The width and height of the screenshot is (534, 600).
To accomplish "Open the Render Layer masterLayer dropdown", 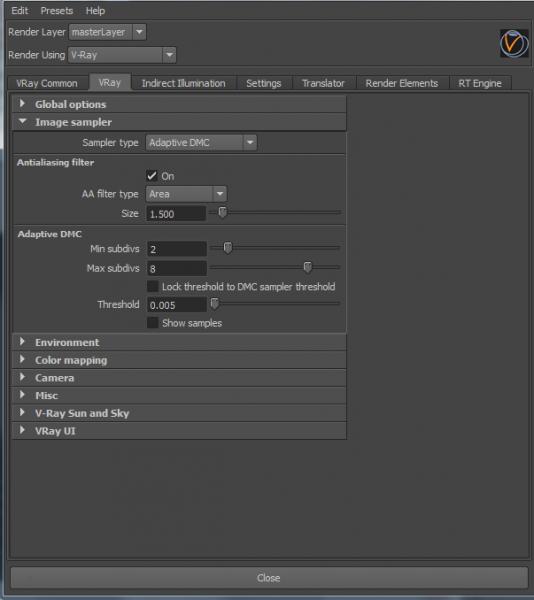I will click(107, 32).
